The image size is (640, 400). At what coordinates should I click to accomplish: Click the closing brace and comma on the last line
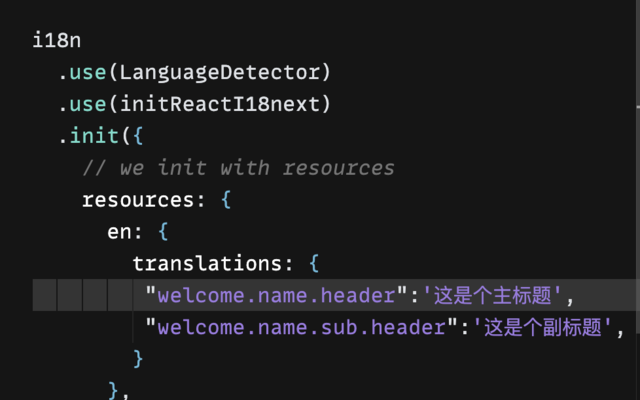[118, 390]
